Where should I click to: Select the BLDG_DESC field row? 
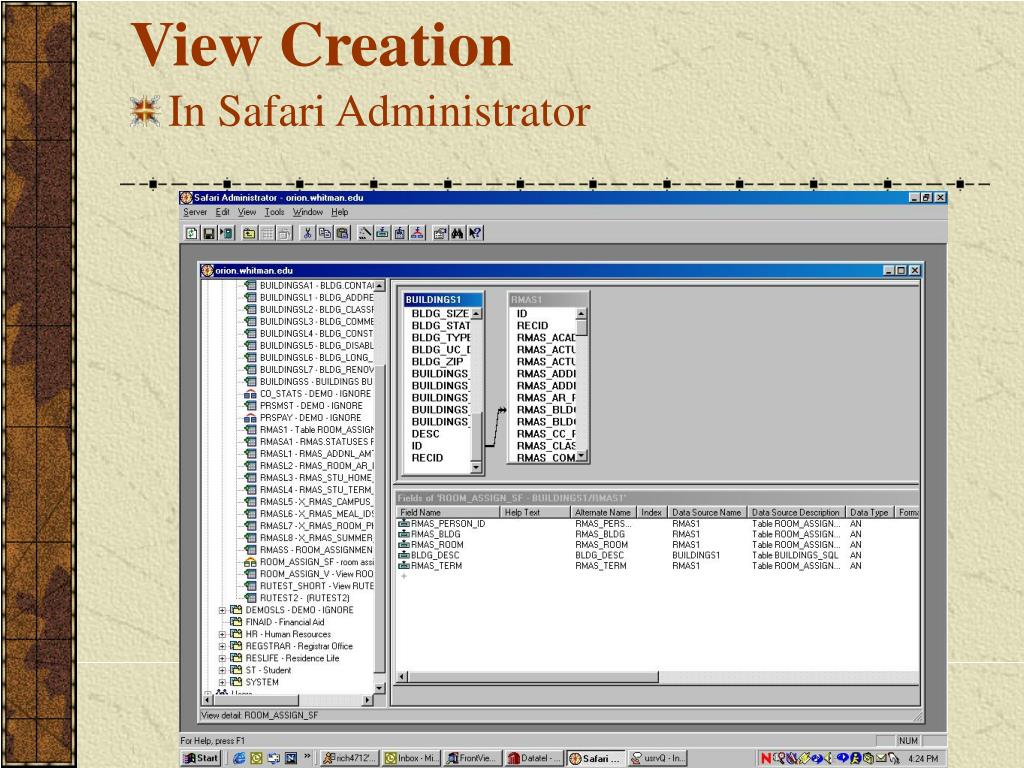pyautogui.click(x=658, y=555)
